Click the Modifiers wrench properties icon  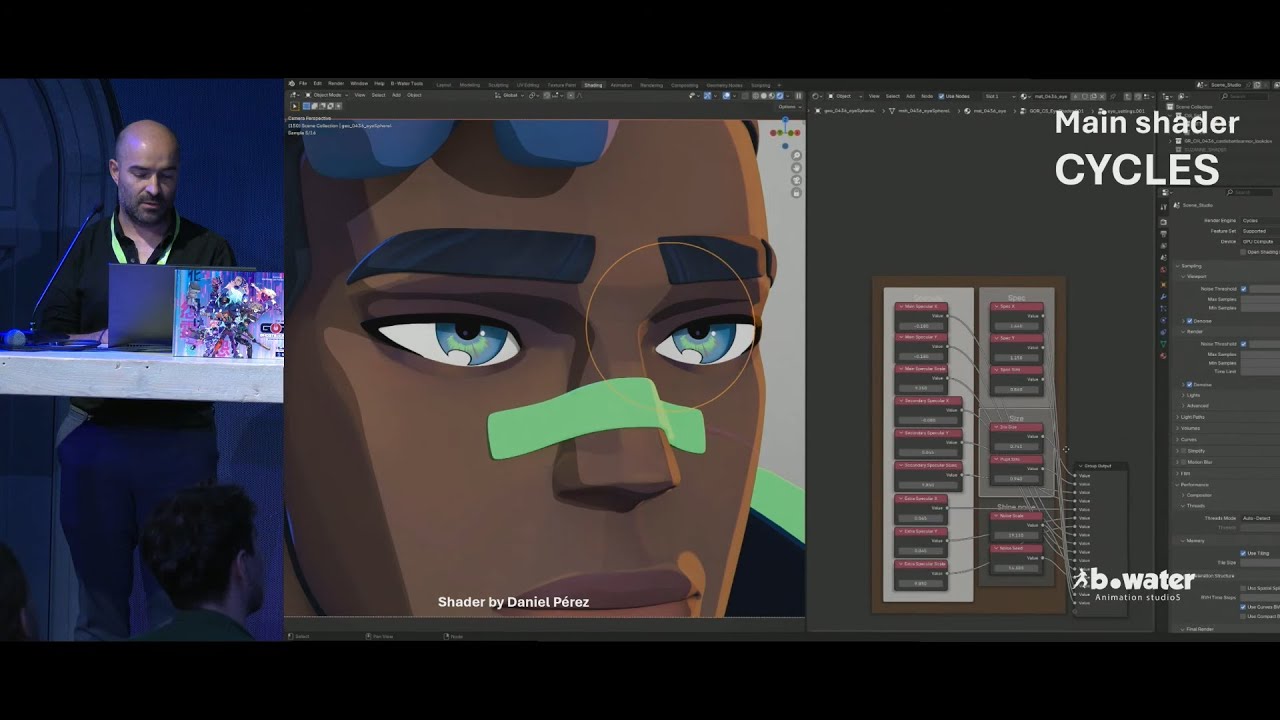1164,297
